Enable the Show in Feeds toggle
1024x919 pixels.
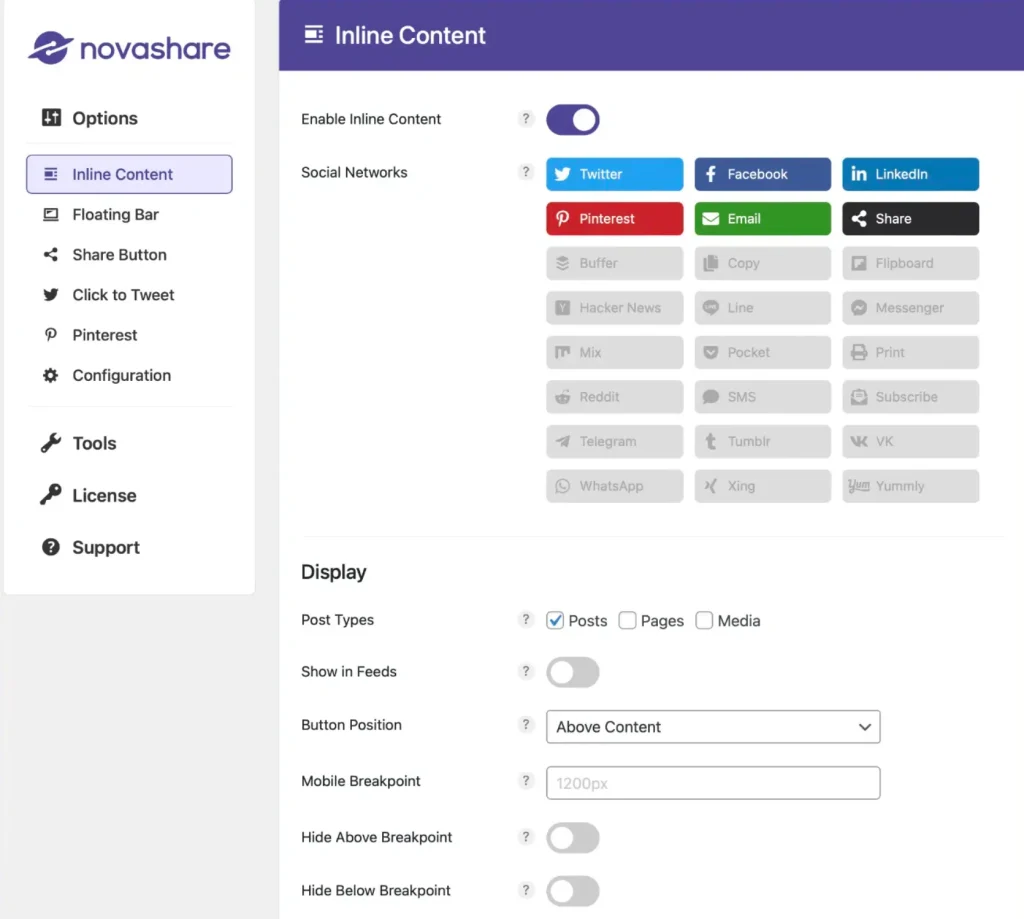point(572,672)
